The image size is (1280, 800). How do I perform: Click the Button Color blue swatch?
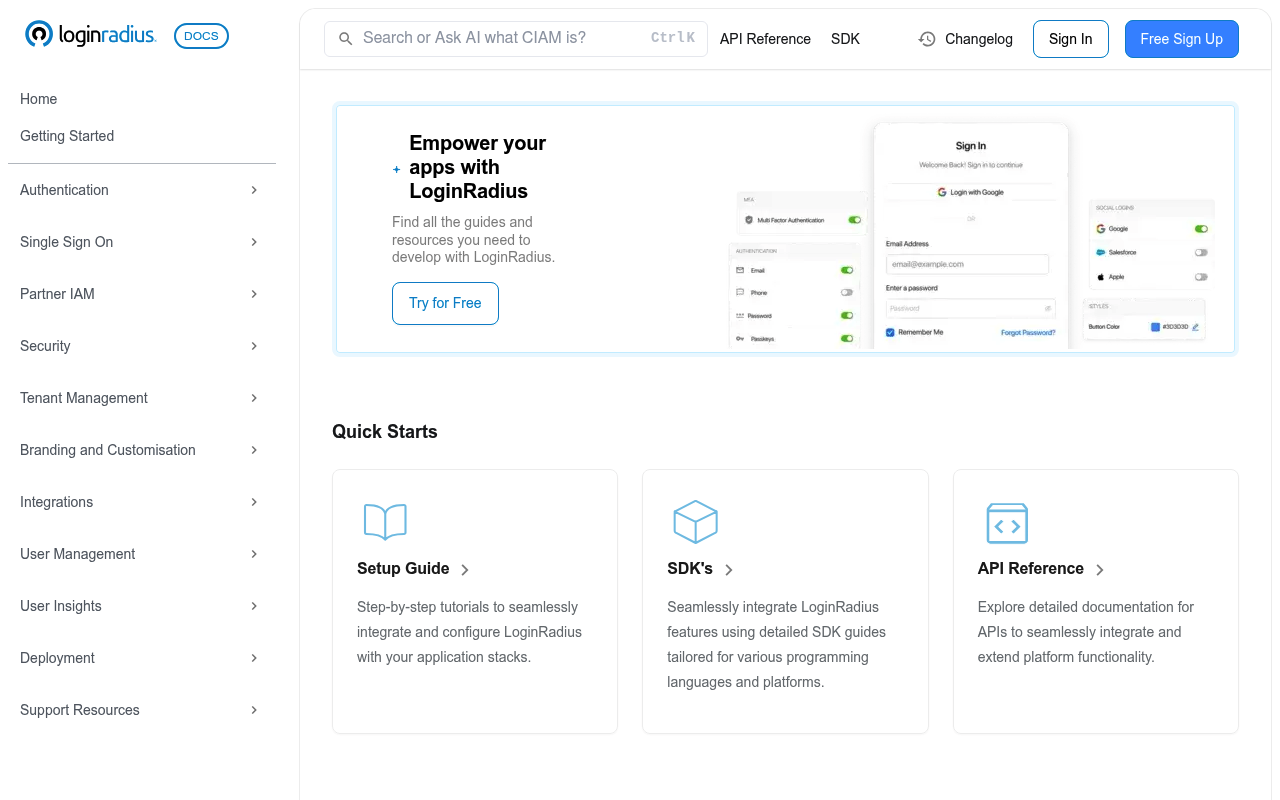(x=1155, y=327)
